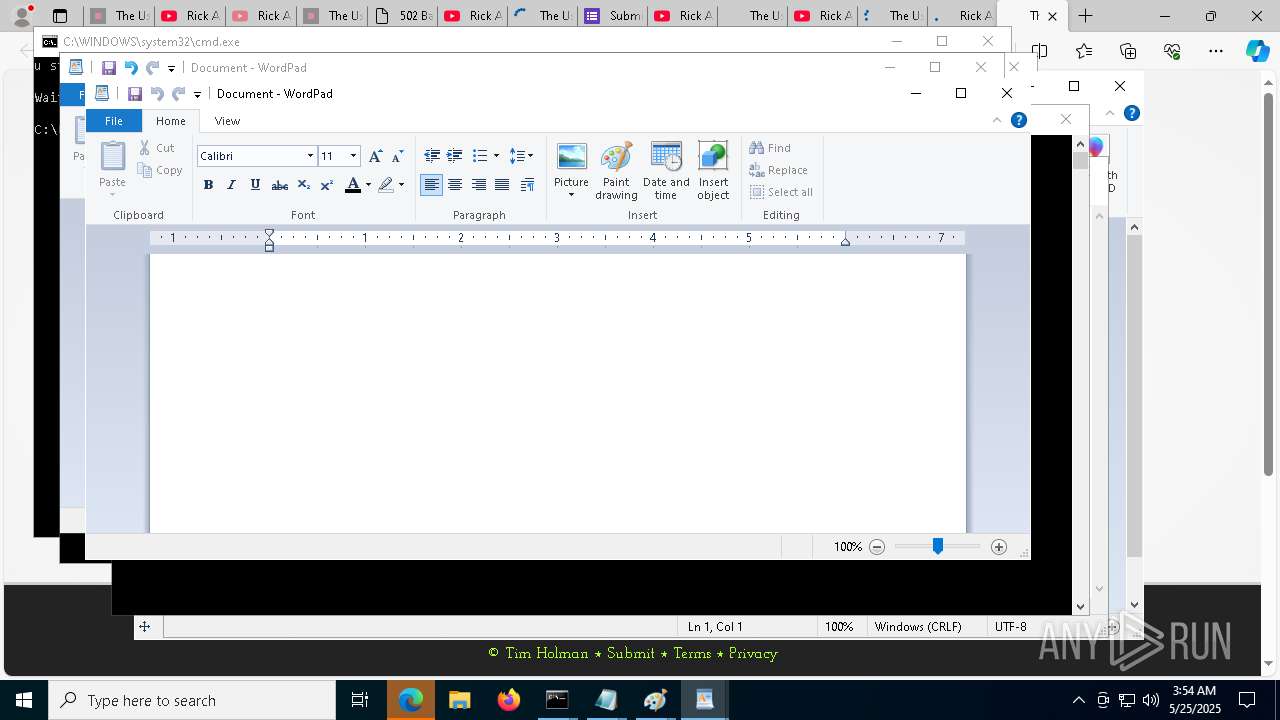The height and width of the screenshot is (720, 1280).
Task: Click the Tim Holman link
Action: point(547,653)
